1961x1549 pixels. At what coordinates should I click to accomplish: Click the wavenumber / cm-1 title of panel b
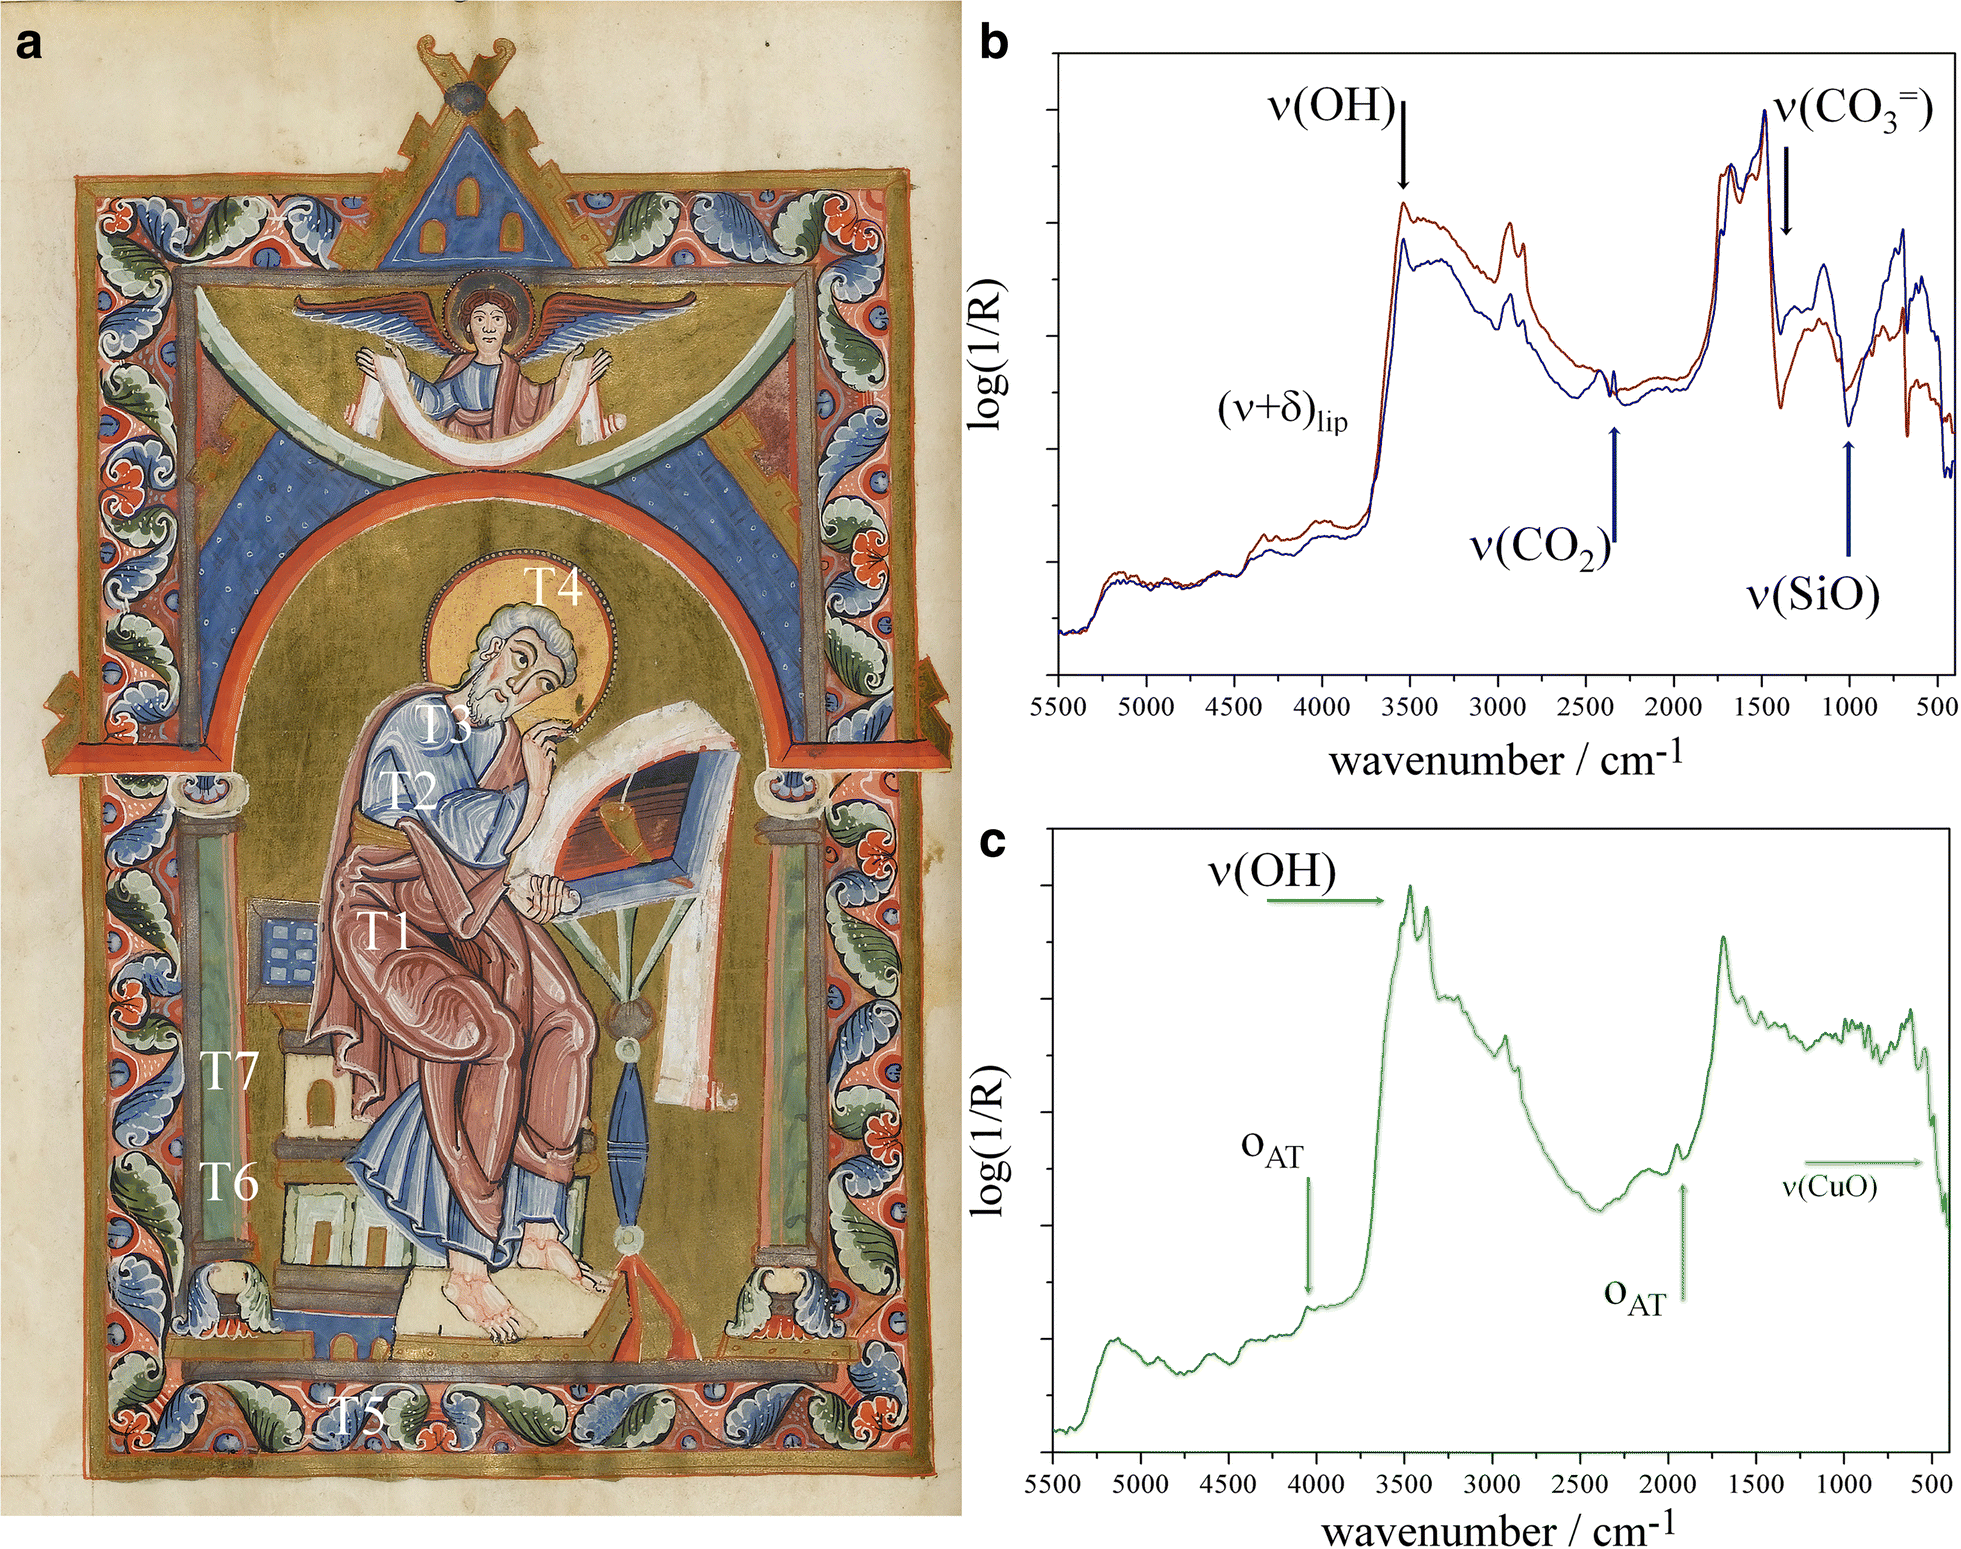(x=1505, y=758)
